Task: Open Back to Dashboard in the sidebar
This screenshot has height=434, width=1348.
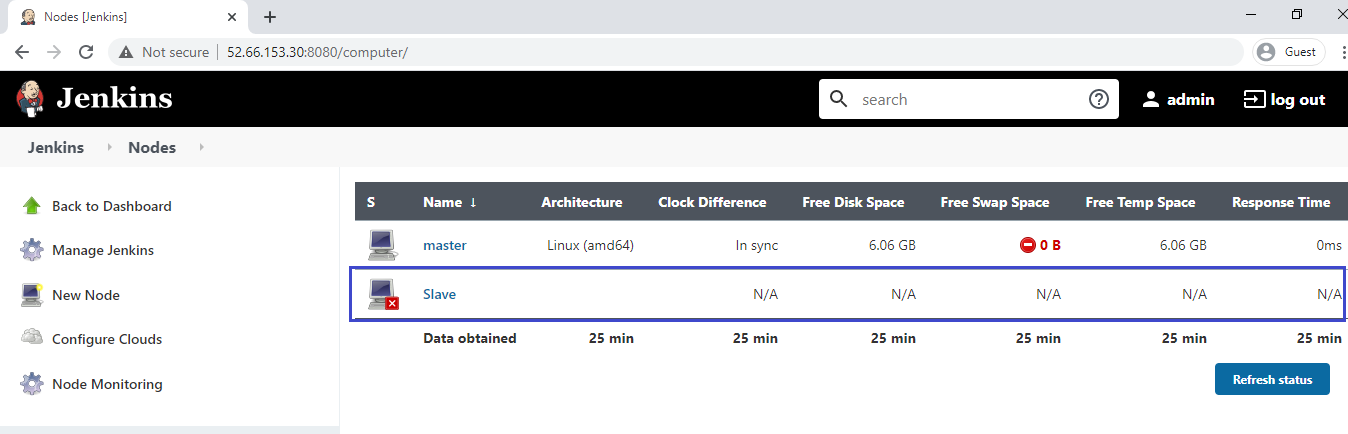Action: coord(112,206)
